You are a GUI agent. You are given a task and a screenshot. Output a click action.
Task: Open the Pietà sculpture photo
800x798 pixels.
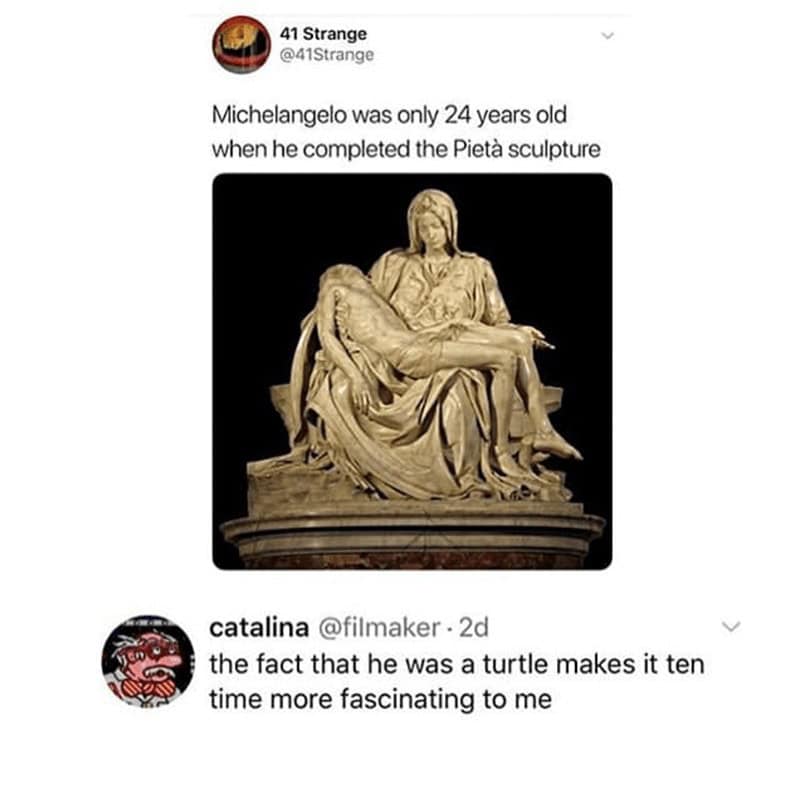(412, 371)
